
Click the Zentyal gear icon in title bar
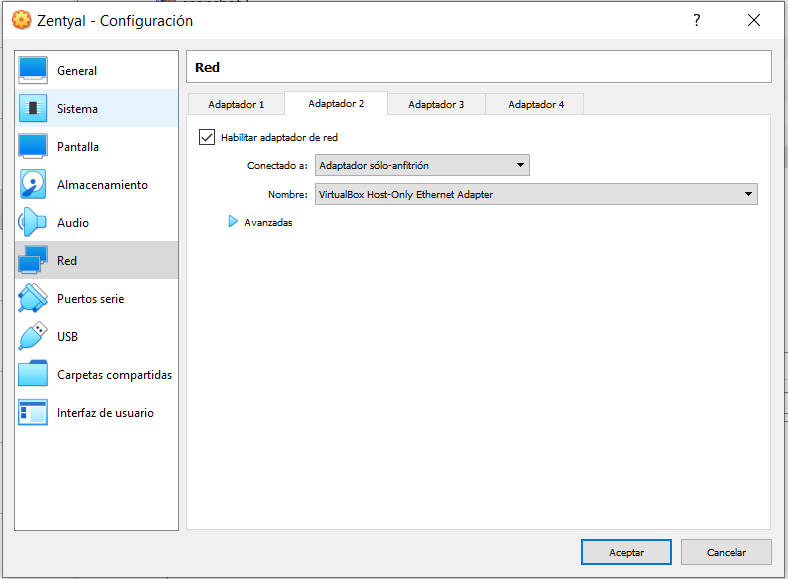point(21,20)
